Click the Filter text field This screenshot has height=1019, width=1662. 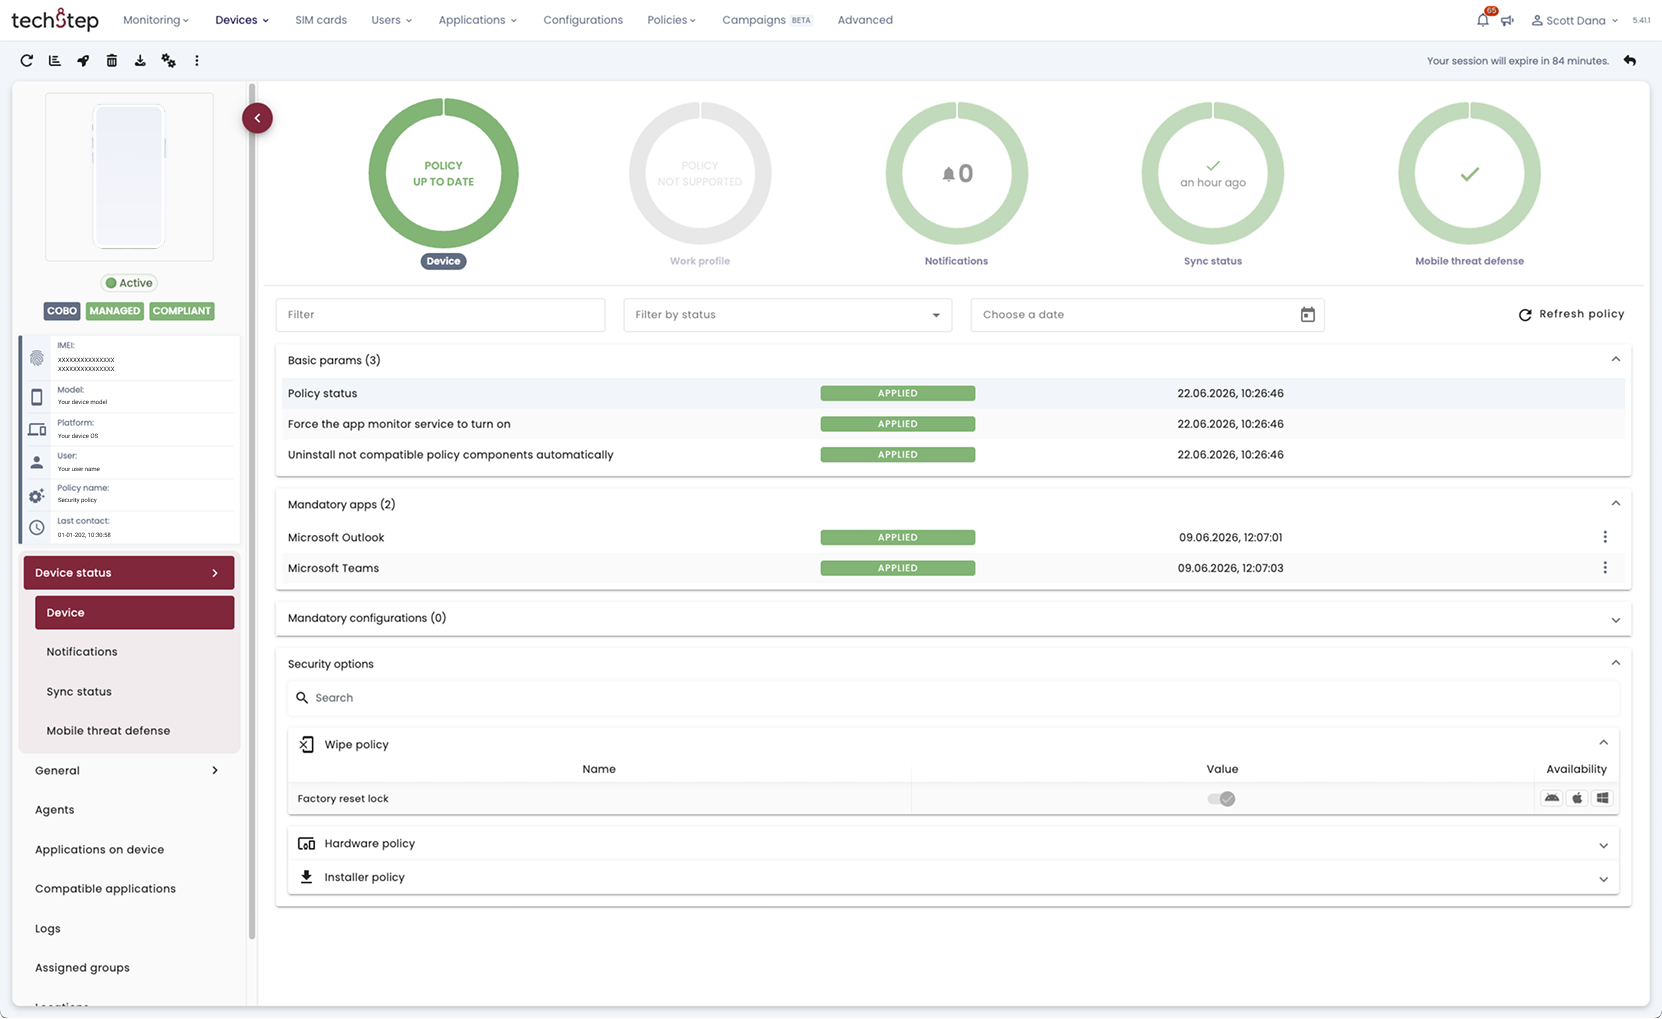click(440, 315)
